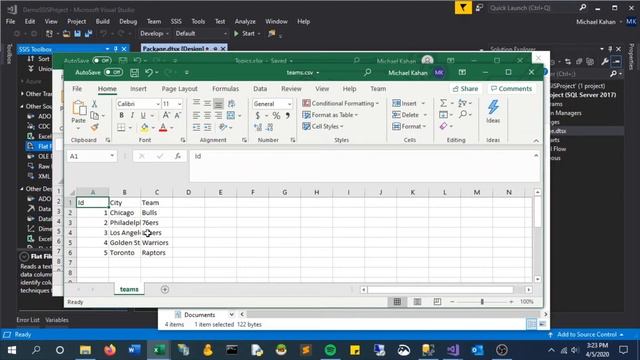Open the Debug menu in Visual Studio
The height and width of the screenshot is (360, 640).
pyautogui.click(x=128, y=21)
